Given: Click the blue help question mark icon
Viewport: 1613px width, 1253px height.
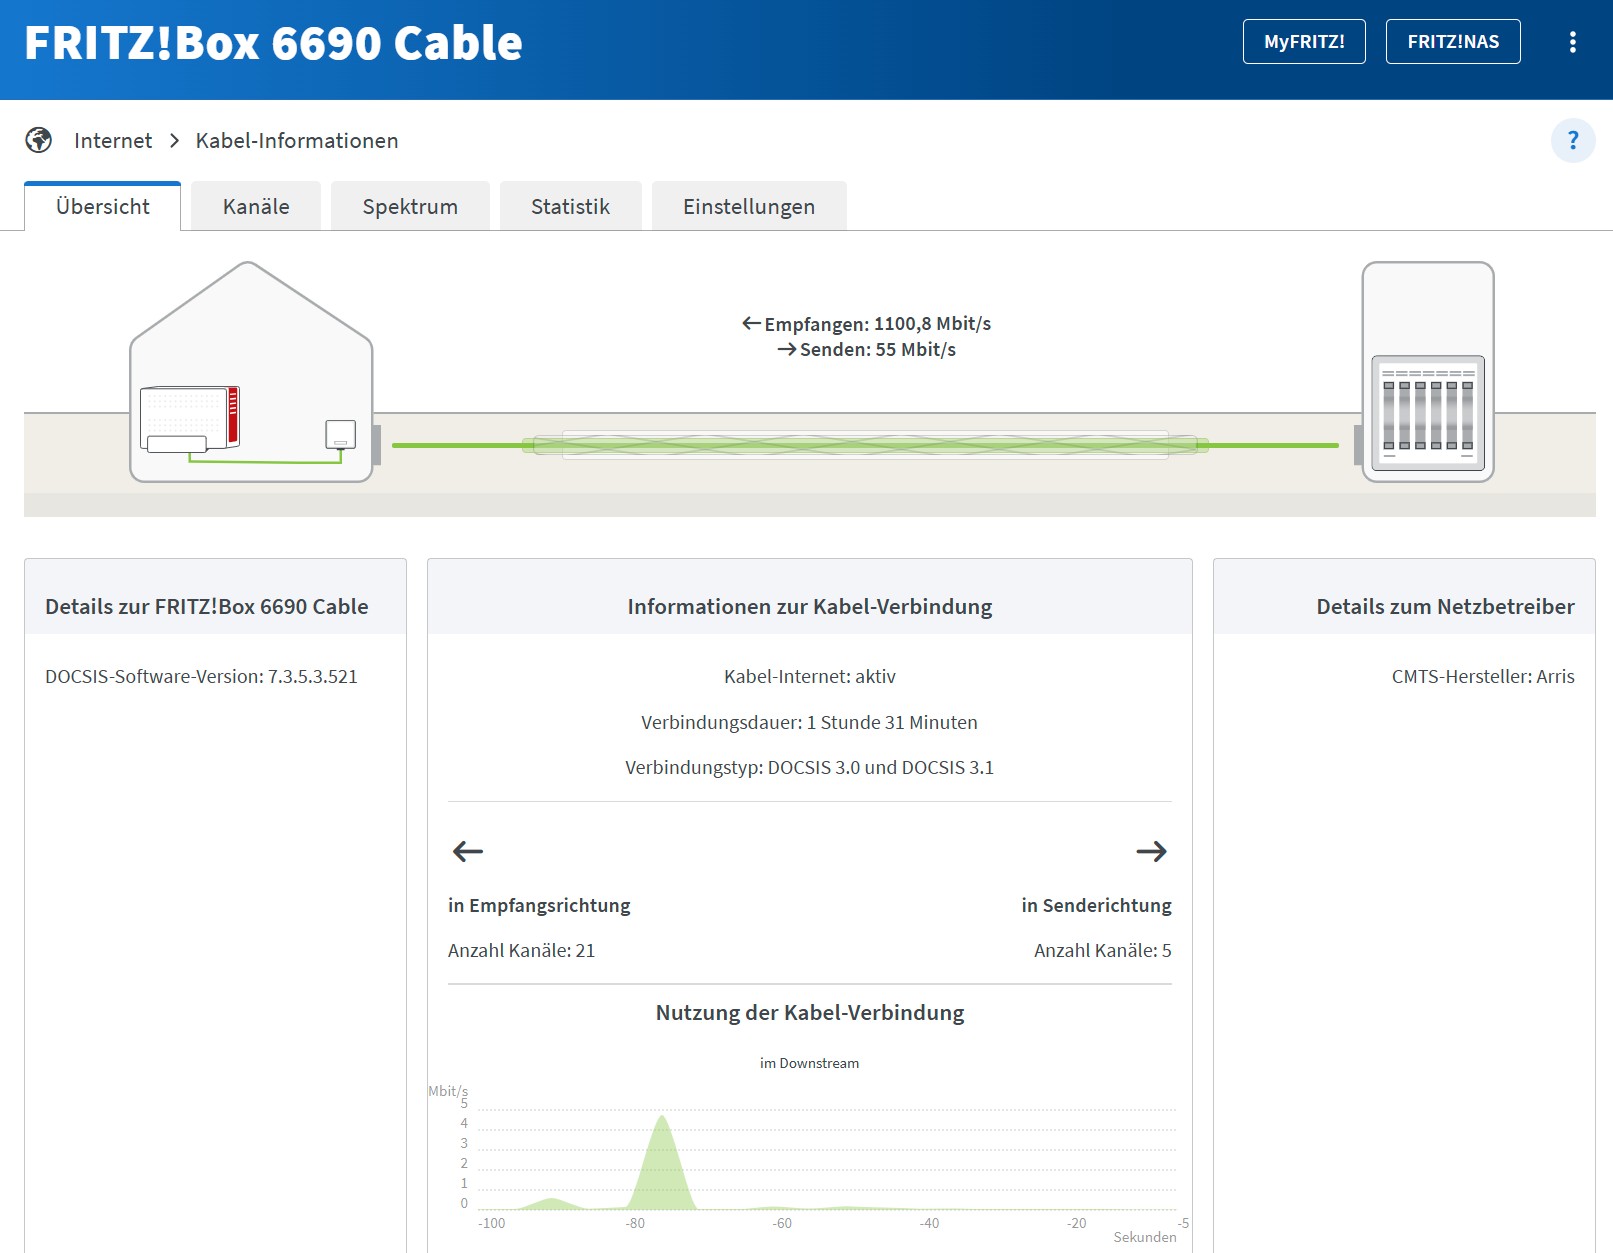Looking at the screenshot, I should 1572,140.
